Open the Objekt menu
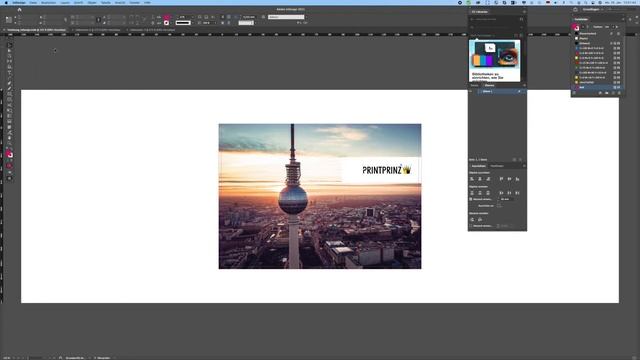Viewport: 640px width, 360px height. (x=92, y=2)
